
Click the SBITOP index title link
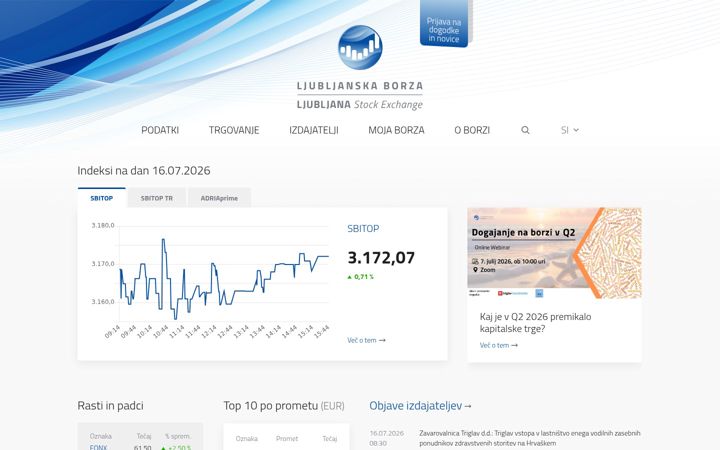point(363,229)
